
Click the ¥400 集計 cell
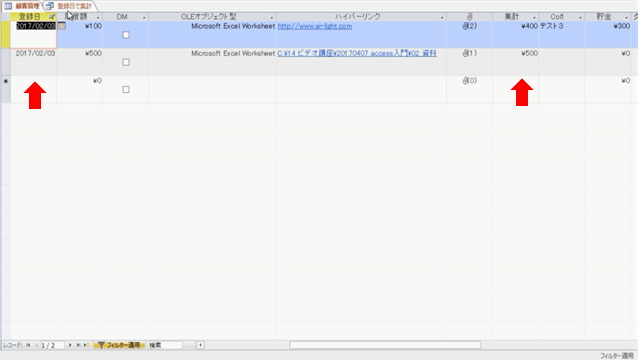(516, 35)
